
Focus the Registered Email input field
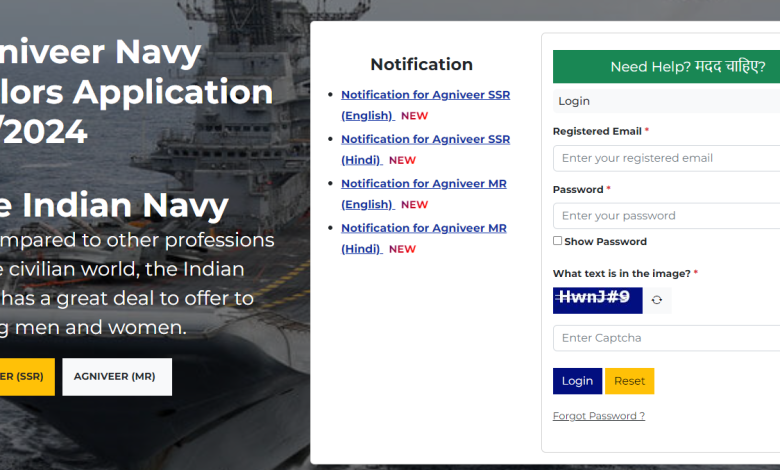[666, 158]
